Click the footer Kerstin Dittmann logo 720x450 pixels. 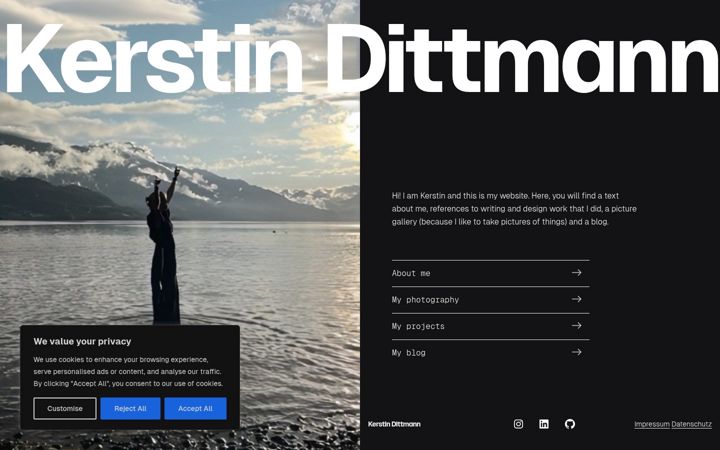tap(394, 424)
